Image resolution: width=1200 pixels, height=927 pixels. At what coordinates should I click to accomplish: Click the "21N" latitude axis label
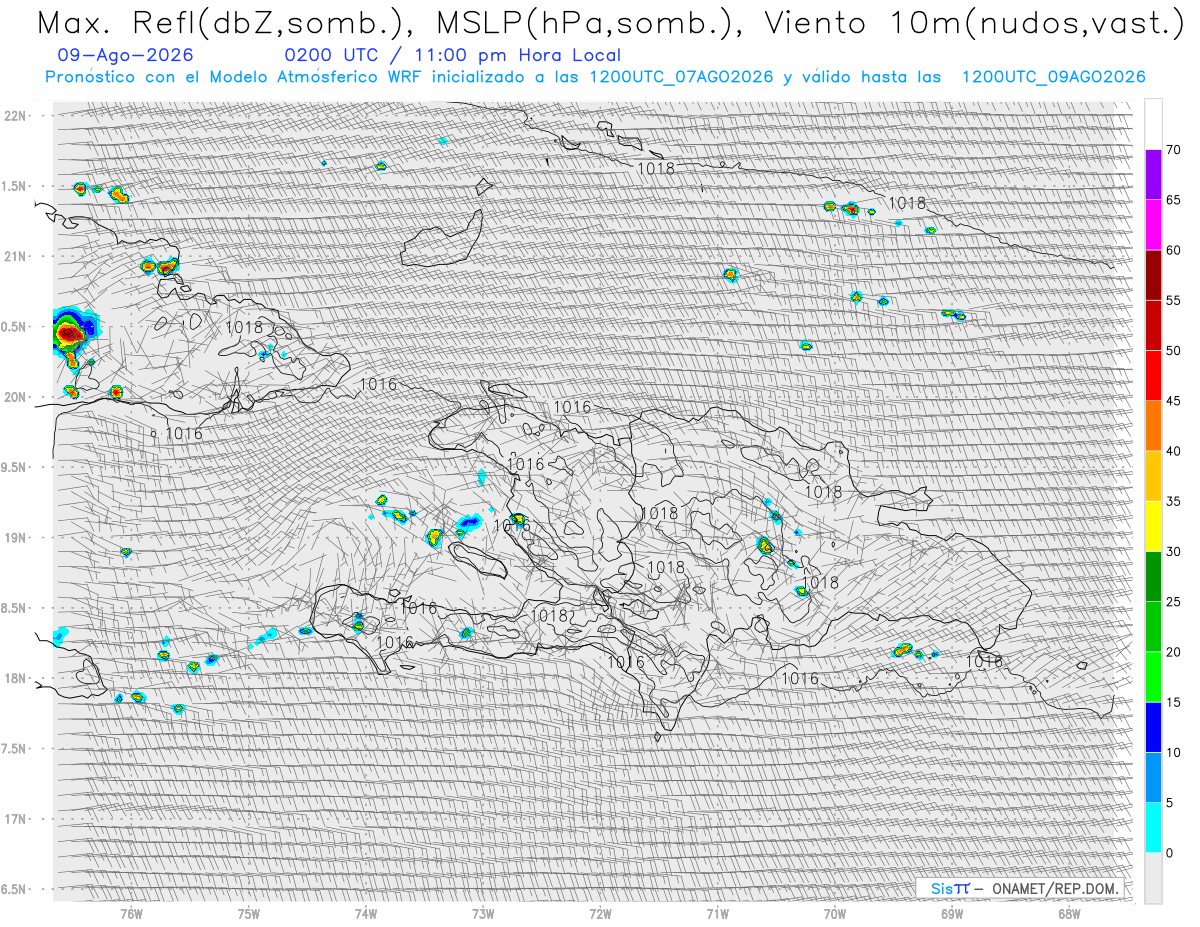(x=15, y=256)
